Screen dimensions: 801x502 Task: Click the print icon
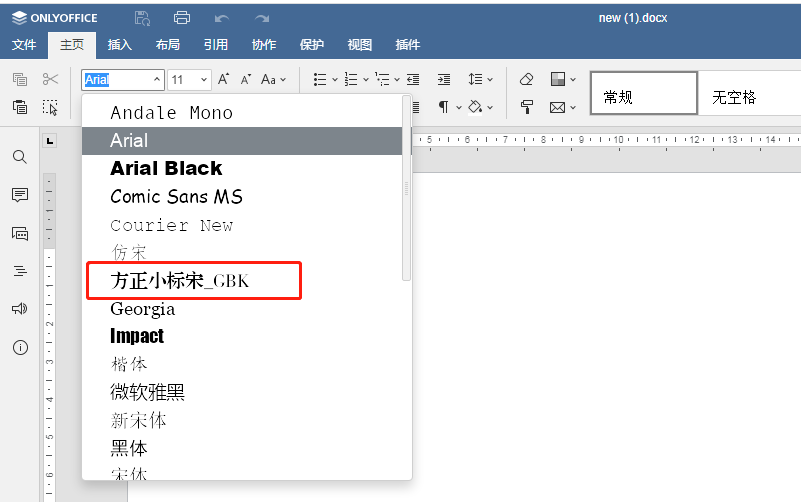click(x=182, y=18)
